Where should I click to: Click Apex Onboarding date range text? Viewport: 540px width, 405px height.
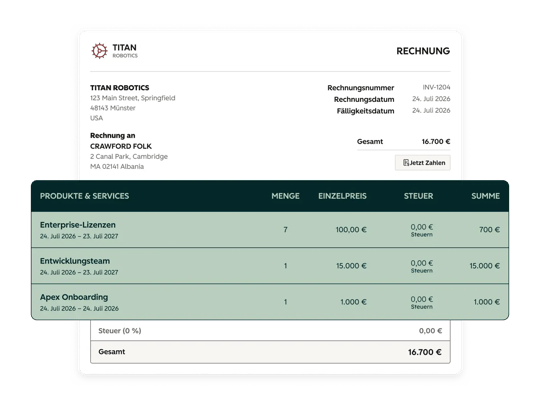click(x=79, y=309)
